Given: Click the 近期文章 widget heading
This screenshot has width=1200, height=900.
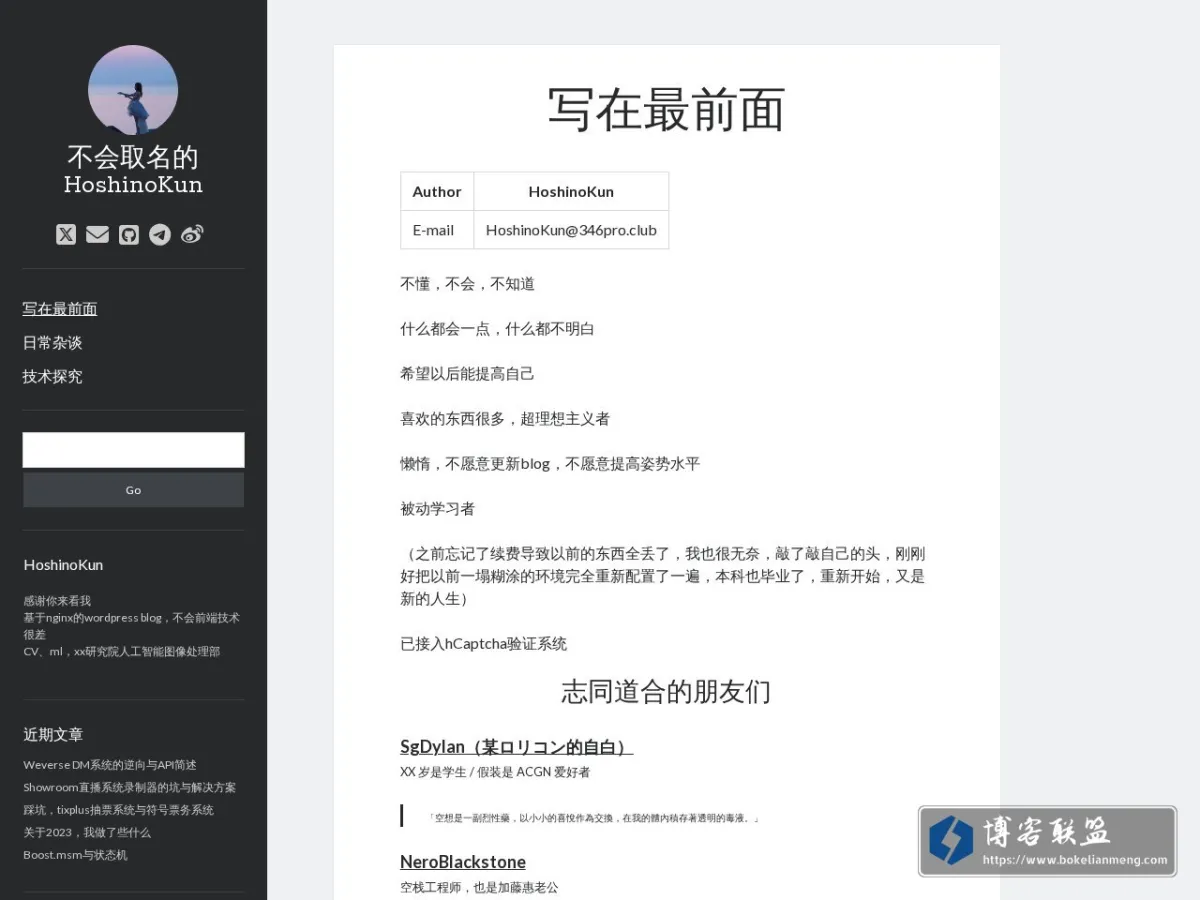Looking at the screenshot, I should [53, 735].
